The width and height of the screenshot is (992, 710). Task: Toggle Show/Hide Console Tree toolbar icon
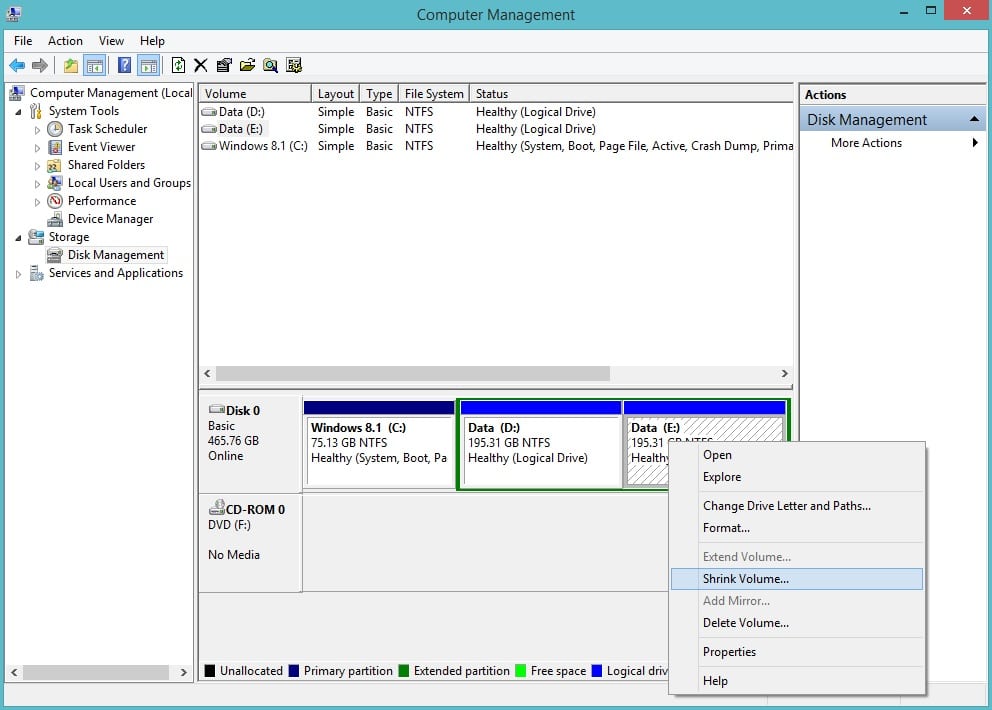point(95,65)
